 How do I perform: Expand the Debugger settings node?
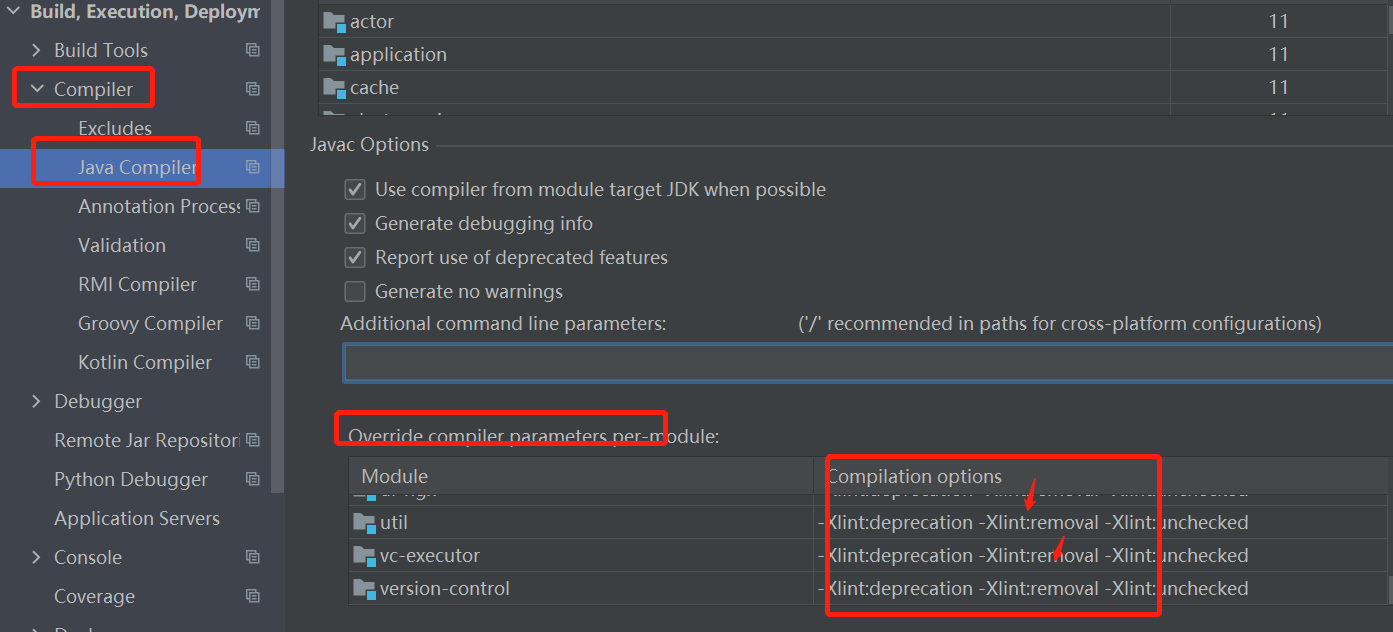tap(37, 401)
